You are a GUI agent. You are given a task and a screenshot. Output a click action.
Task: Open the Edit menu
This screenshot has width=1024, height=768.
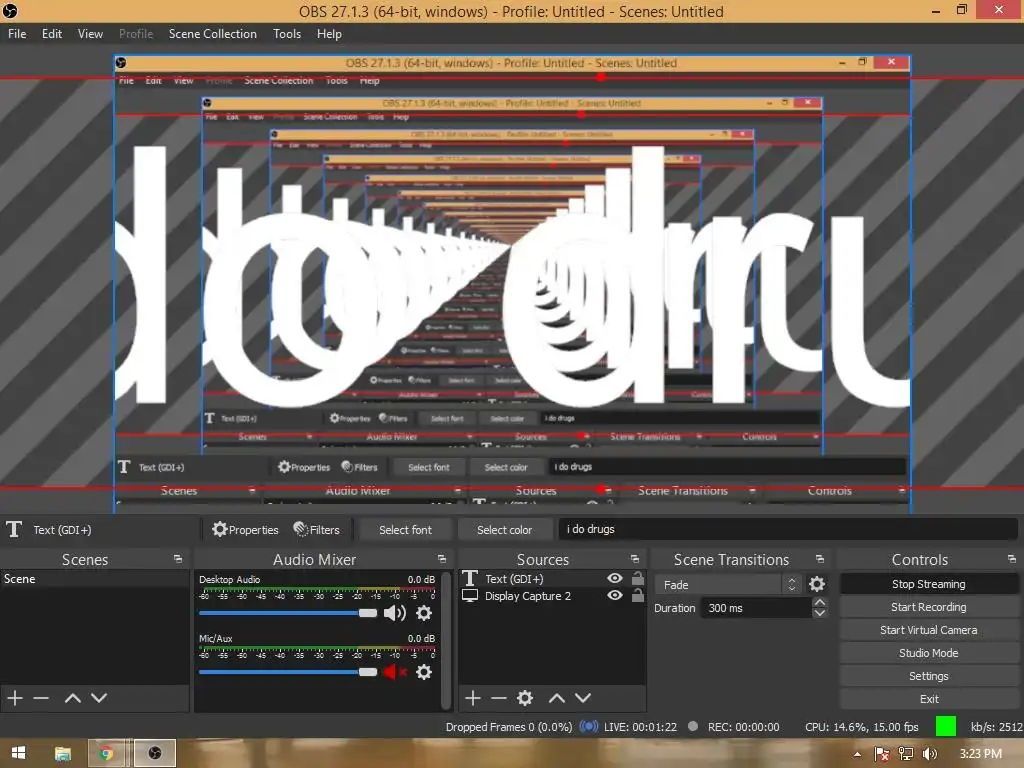52,34
